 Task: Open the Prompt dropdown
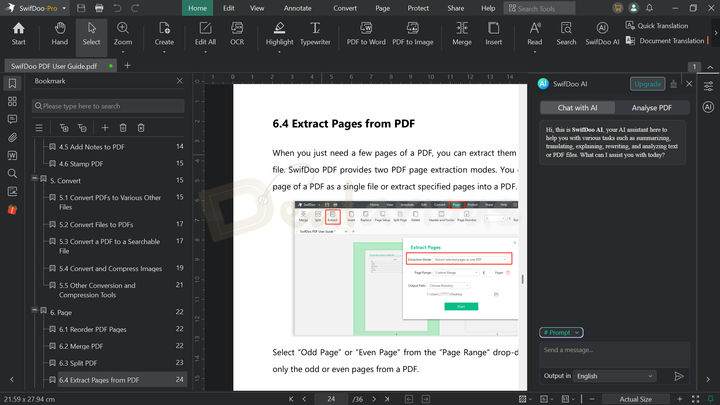click(x=561, y=332)
